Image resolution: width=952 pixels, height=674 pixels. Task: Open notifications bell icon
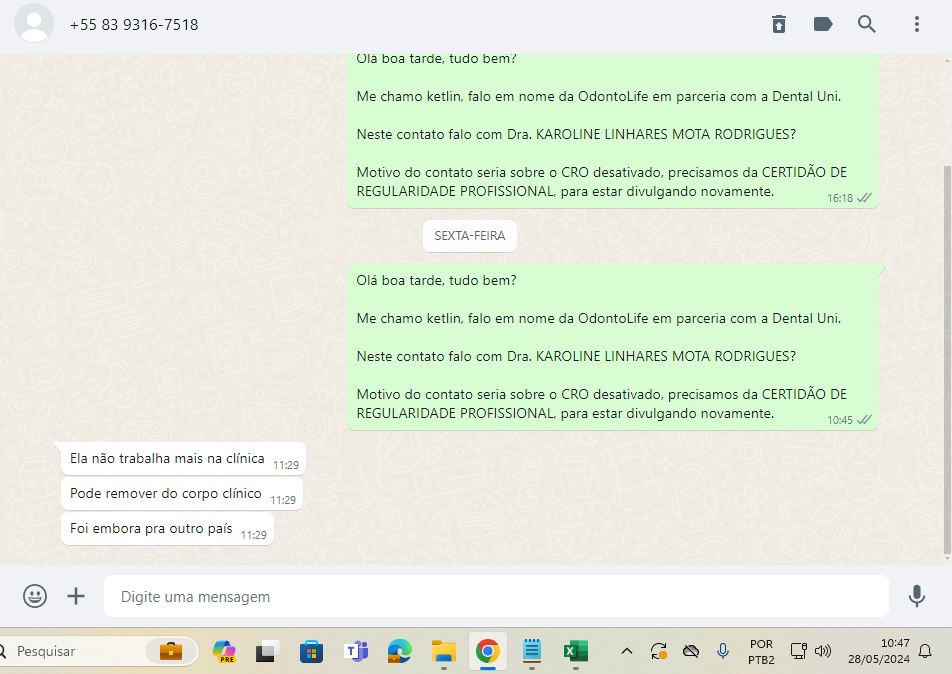point(925,652)
